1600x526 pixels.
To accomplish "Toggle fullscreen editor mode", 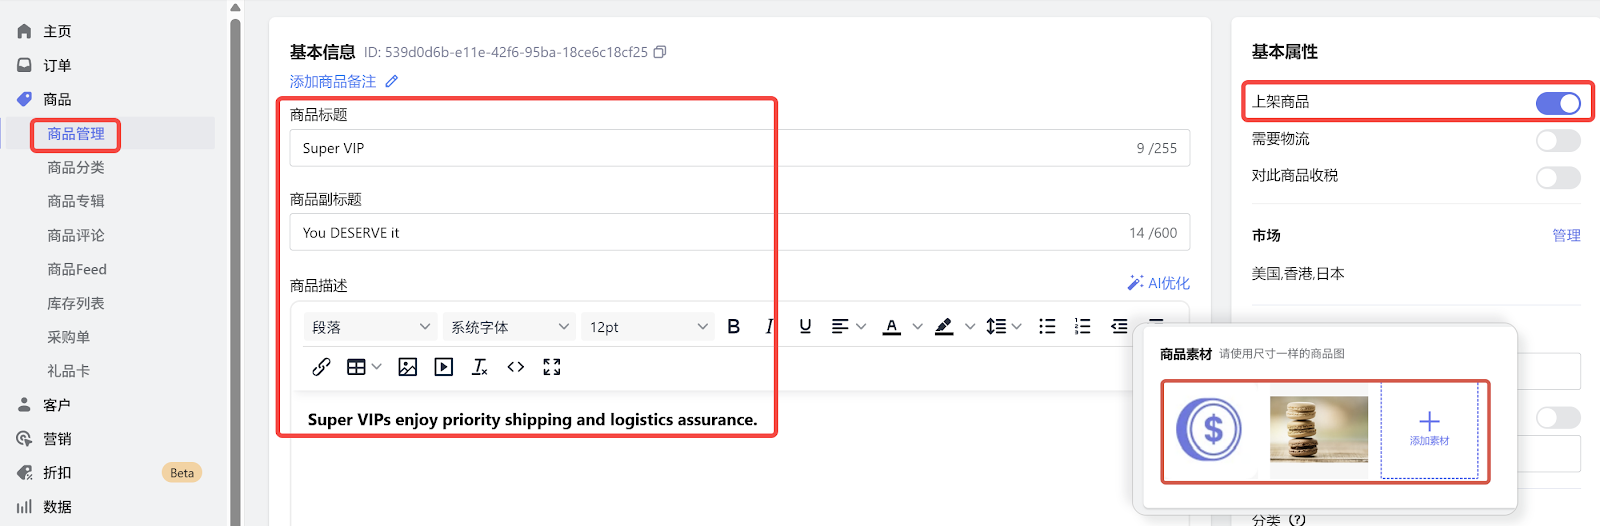I will (x=552, y=367).
